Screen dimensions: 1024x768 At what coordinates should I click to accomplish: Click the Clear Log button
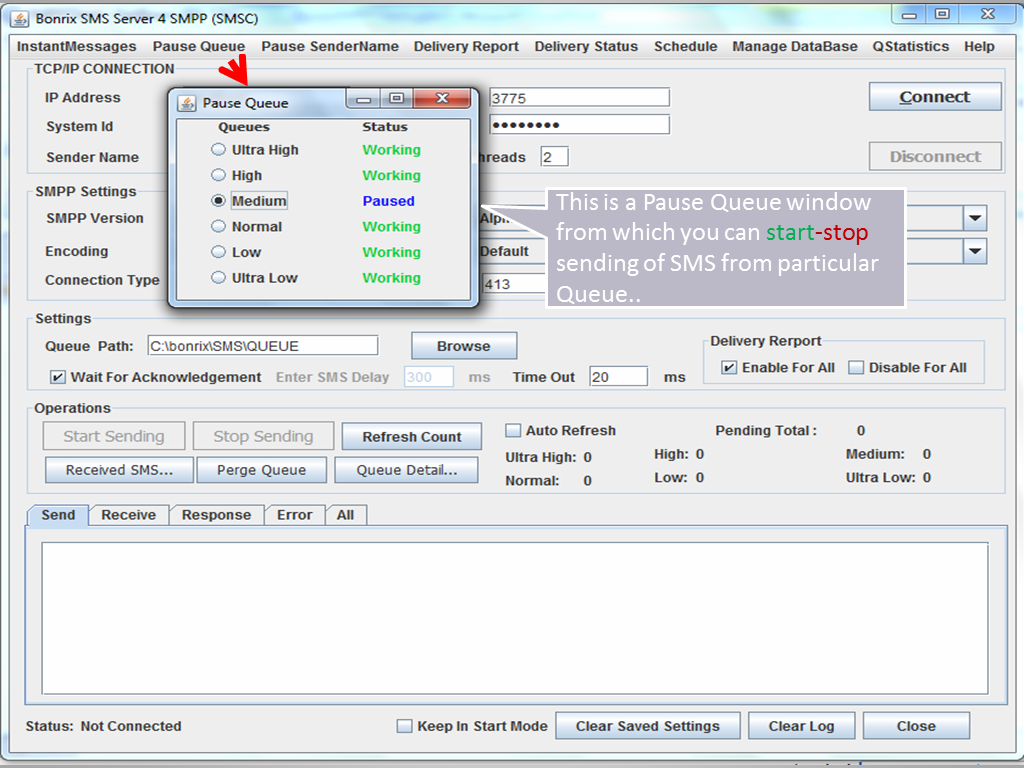coord(801,726)
